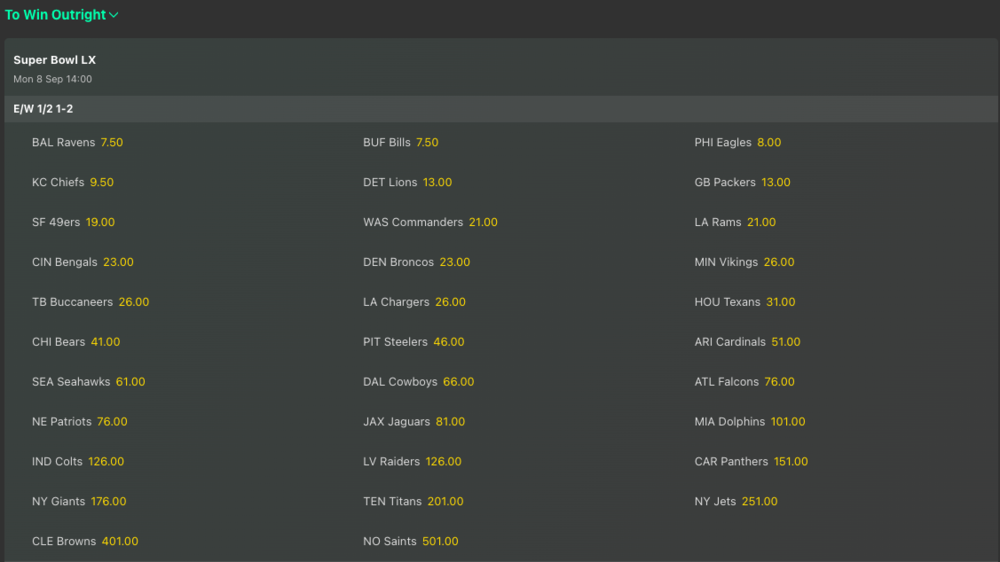Select DET Lions at 13.00
The image size is (1000, 562).
pos(407,182)
